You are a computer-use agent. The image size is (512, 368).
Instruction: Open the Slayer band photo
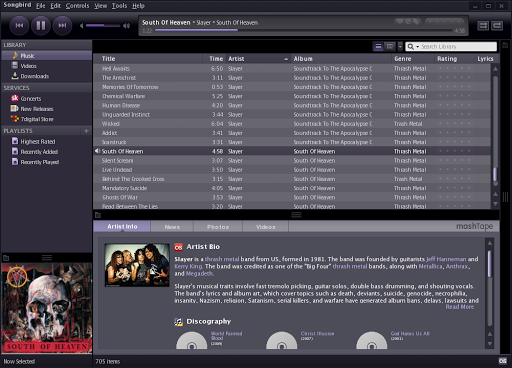[137, 265]
